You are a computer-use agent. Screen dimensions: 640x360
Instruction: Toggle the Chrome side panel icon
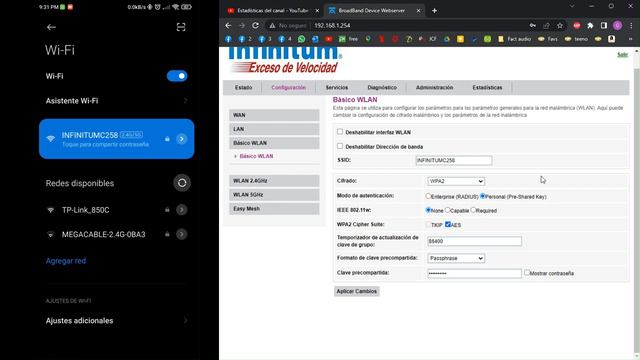[604, 25]
